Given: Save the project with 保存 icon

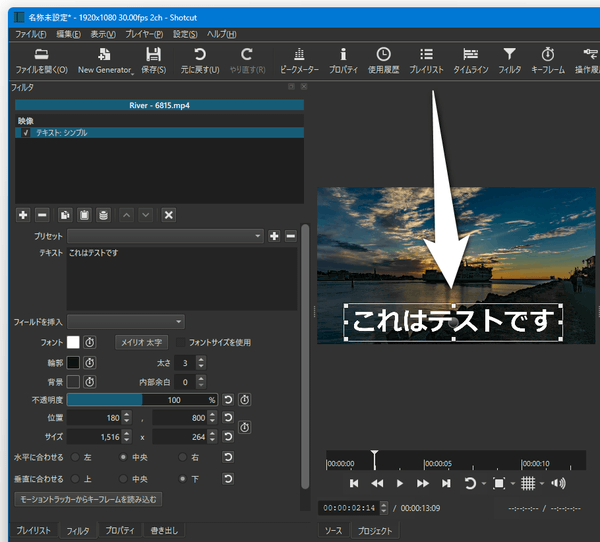Looking at the screenshot, I should pos(153,61).
